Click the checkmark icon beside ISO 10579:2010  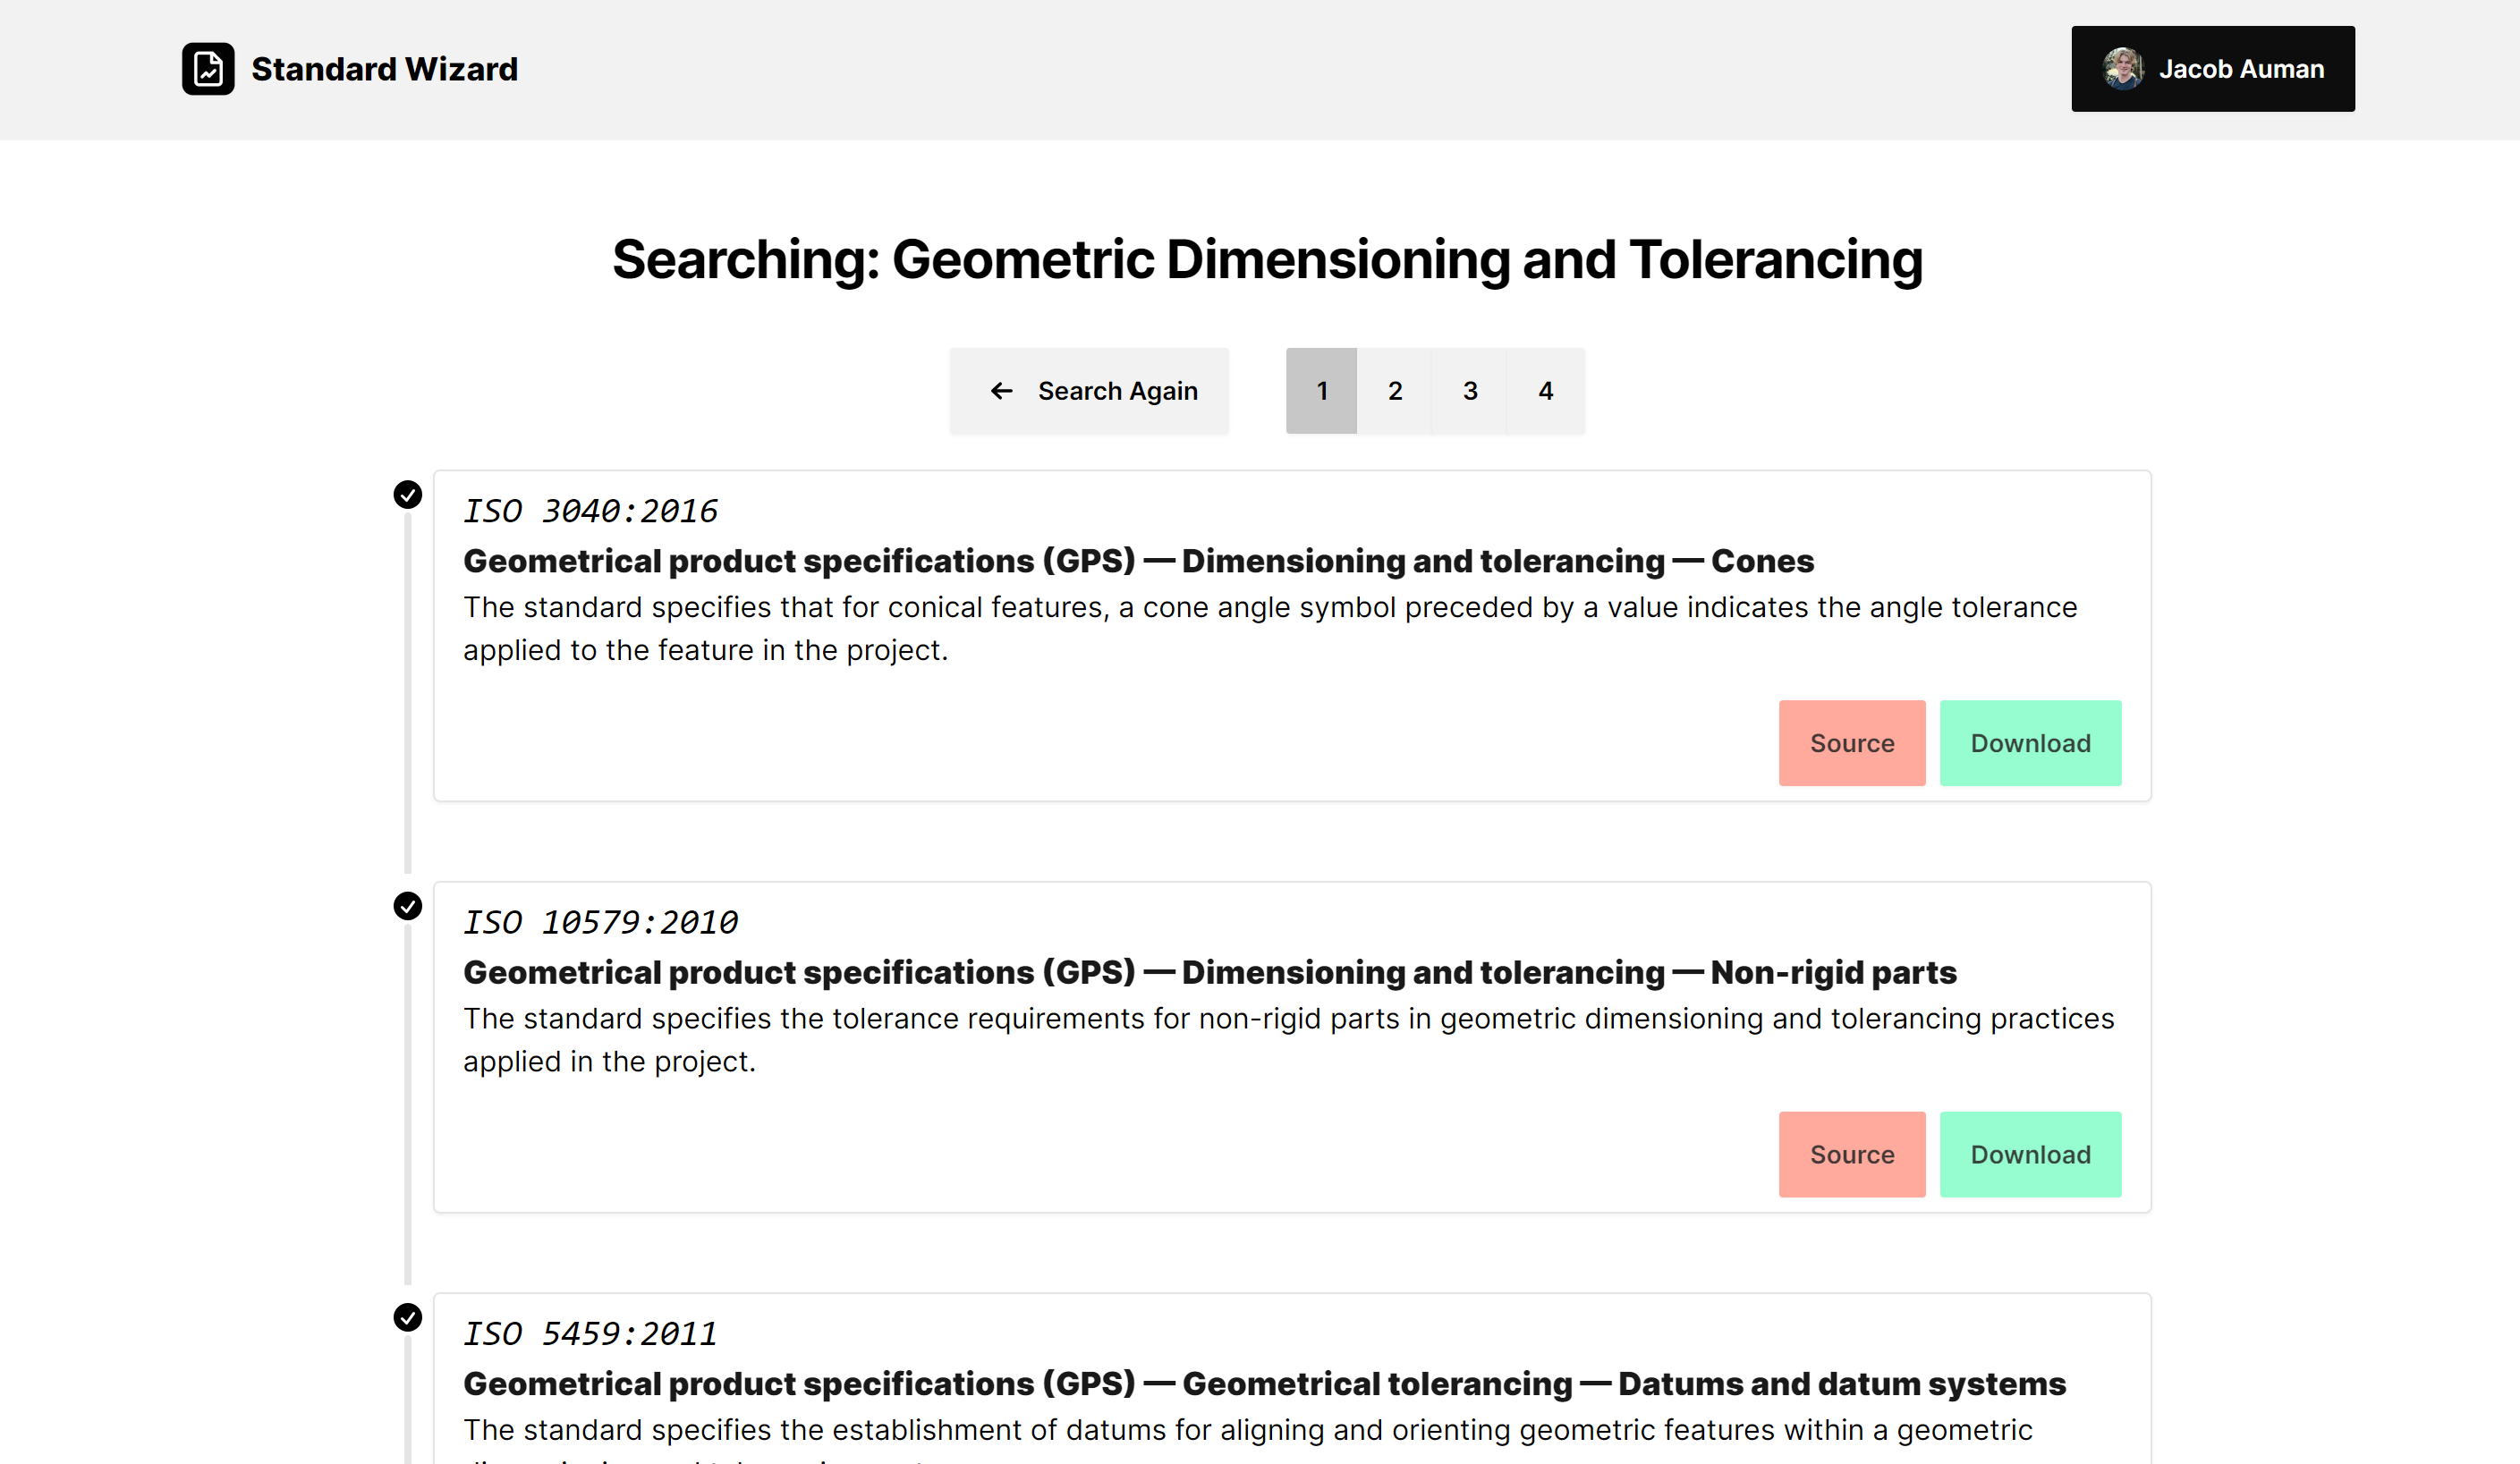coord(407,906)
